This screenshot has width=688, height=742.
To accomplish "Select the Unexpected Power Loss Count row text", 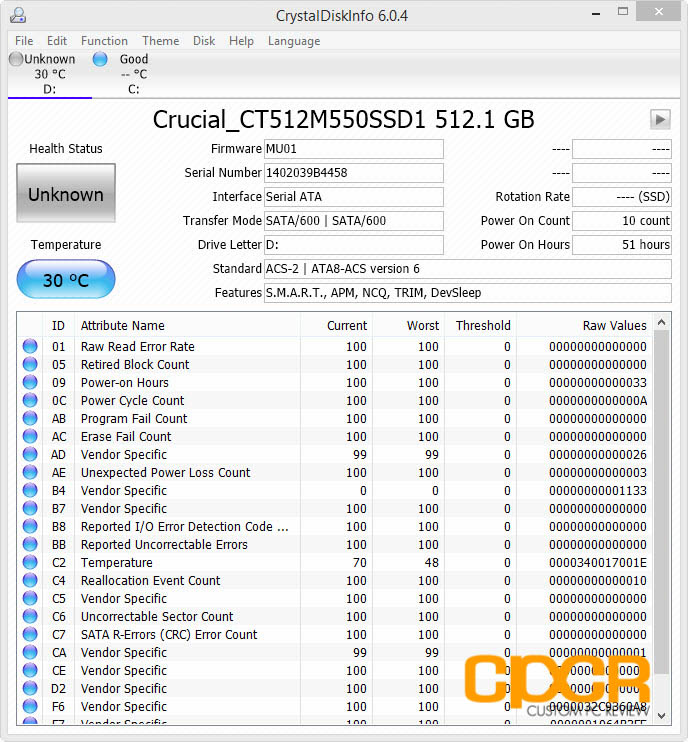I will tap(165, 472).
